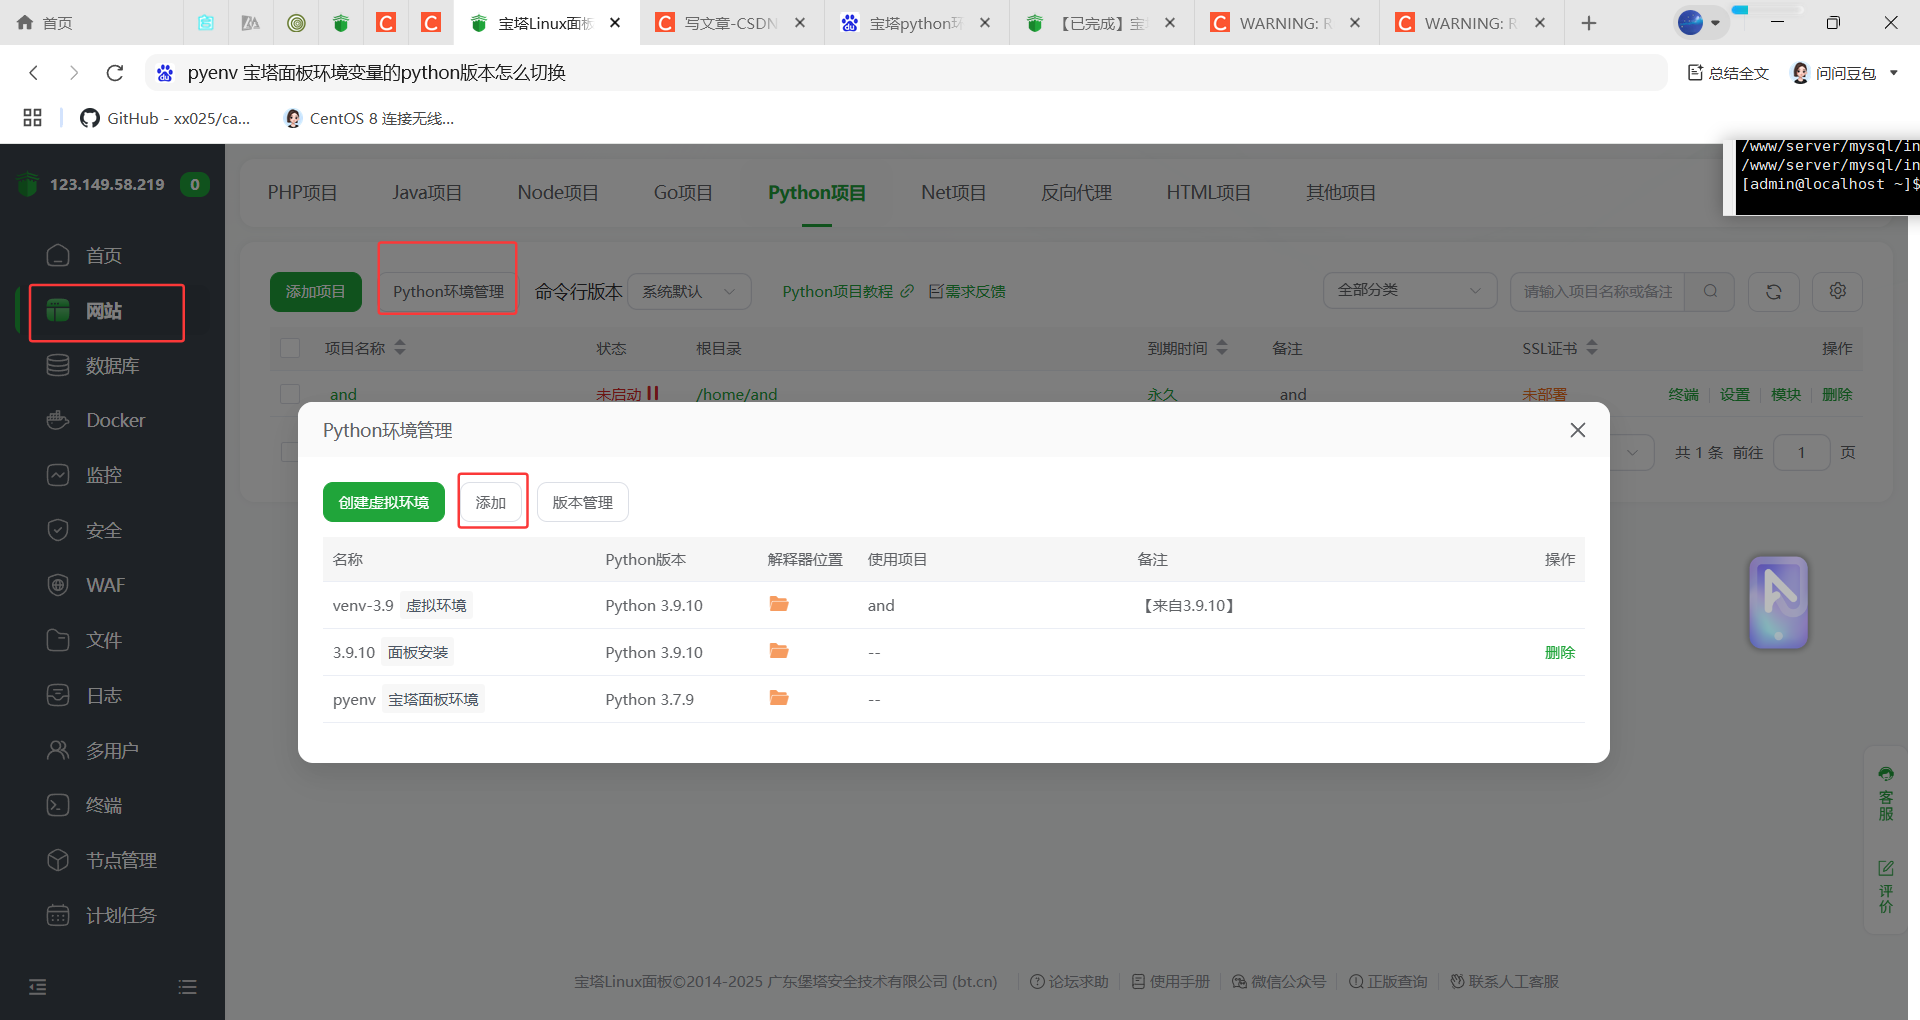
Task: Open the Python项目教程 link
Action: pyautogui.click(x=847, y=291)
